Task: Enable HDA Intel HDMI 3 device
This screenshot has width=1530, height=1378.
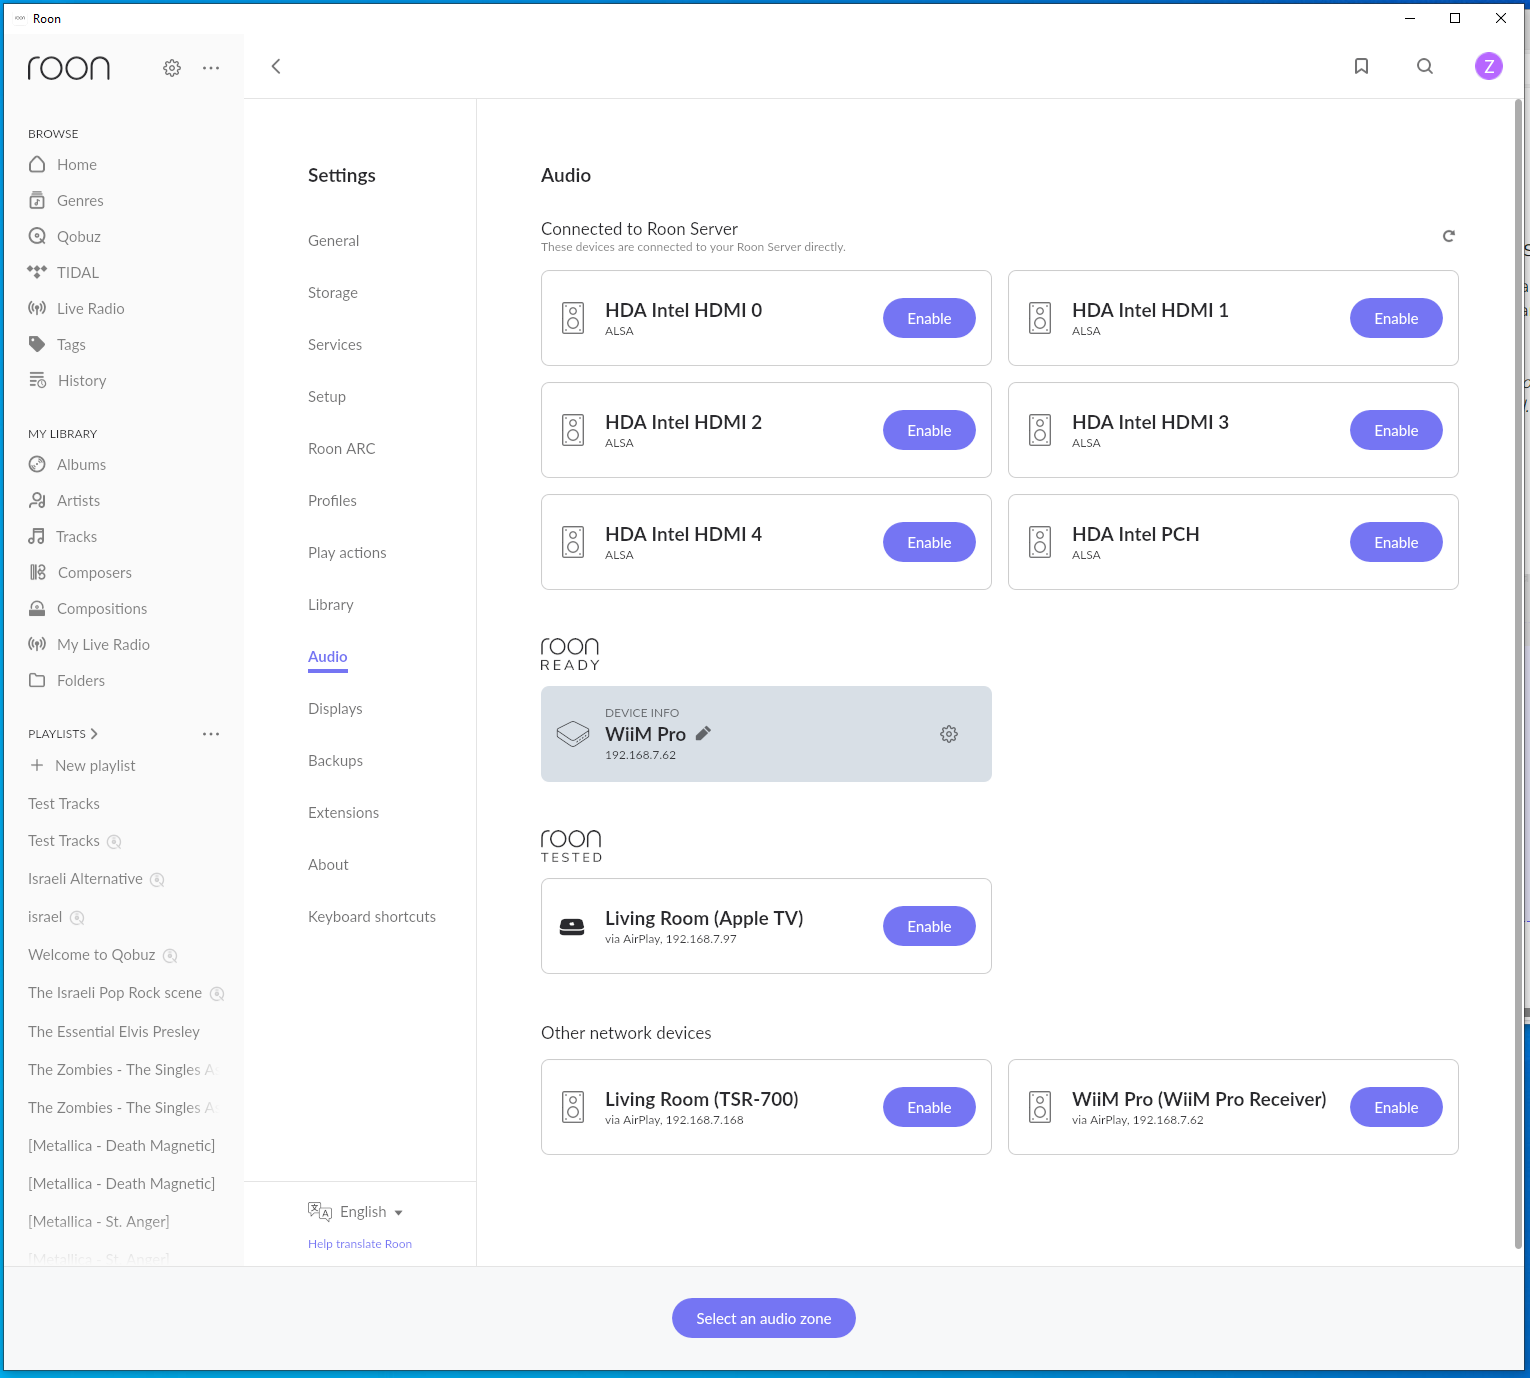Action: 1396,430
